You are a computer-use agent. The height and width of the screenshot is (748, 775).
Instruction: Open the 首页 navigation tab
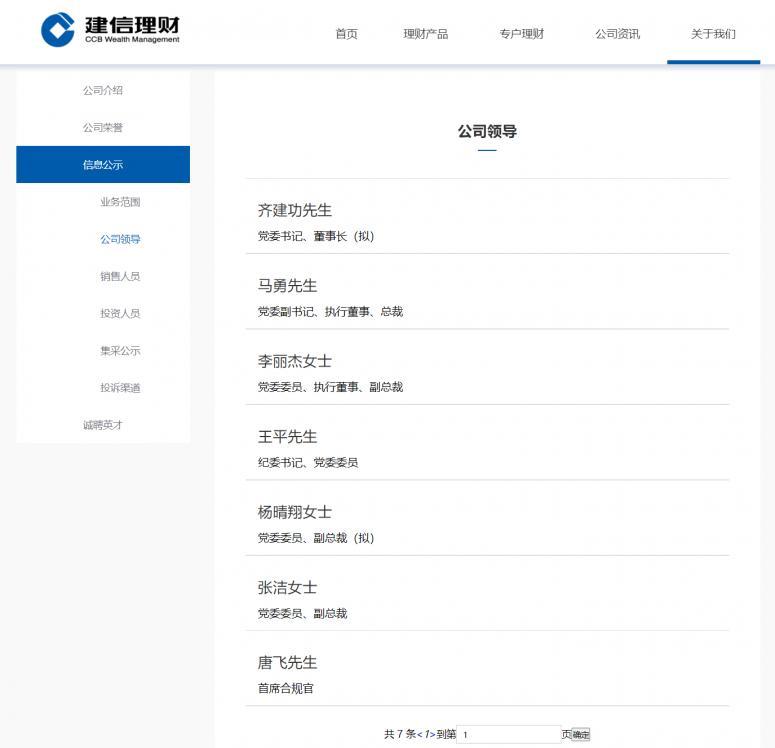[x=346, y=34]
